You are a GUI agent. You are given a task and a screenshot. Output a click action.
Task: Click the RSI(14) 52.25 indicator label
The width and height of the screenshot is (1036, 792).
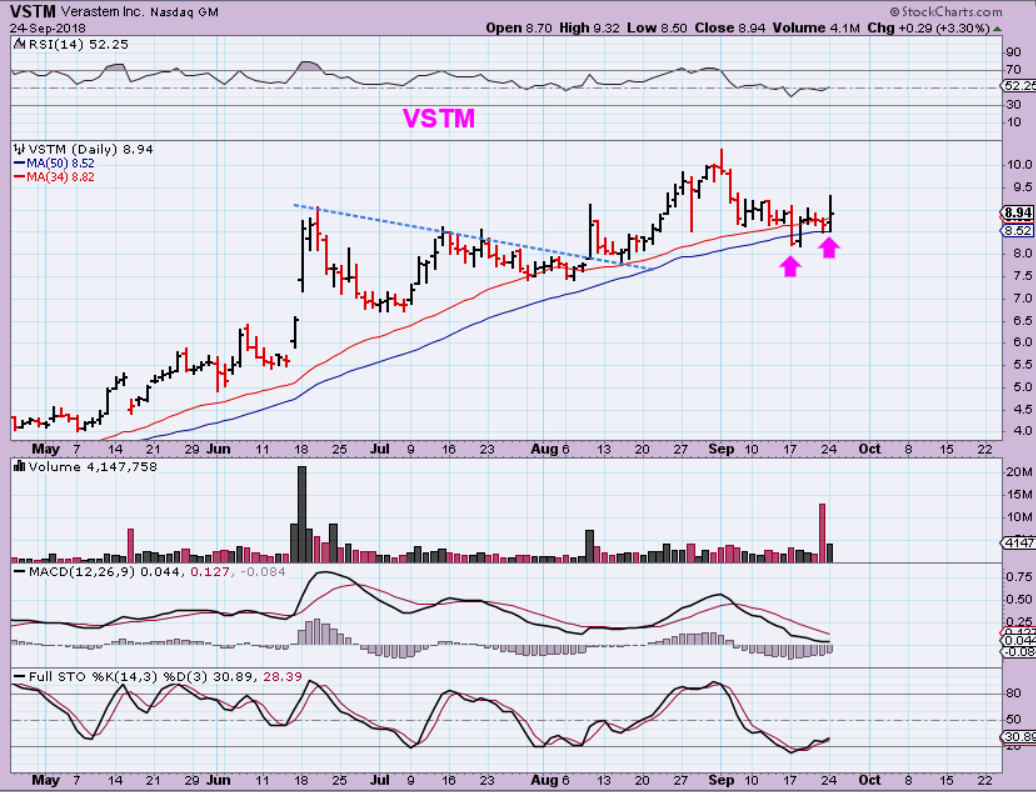click(x=78, y=44)
